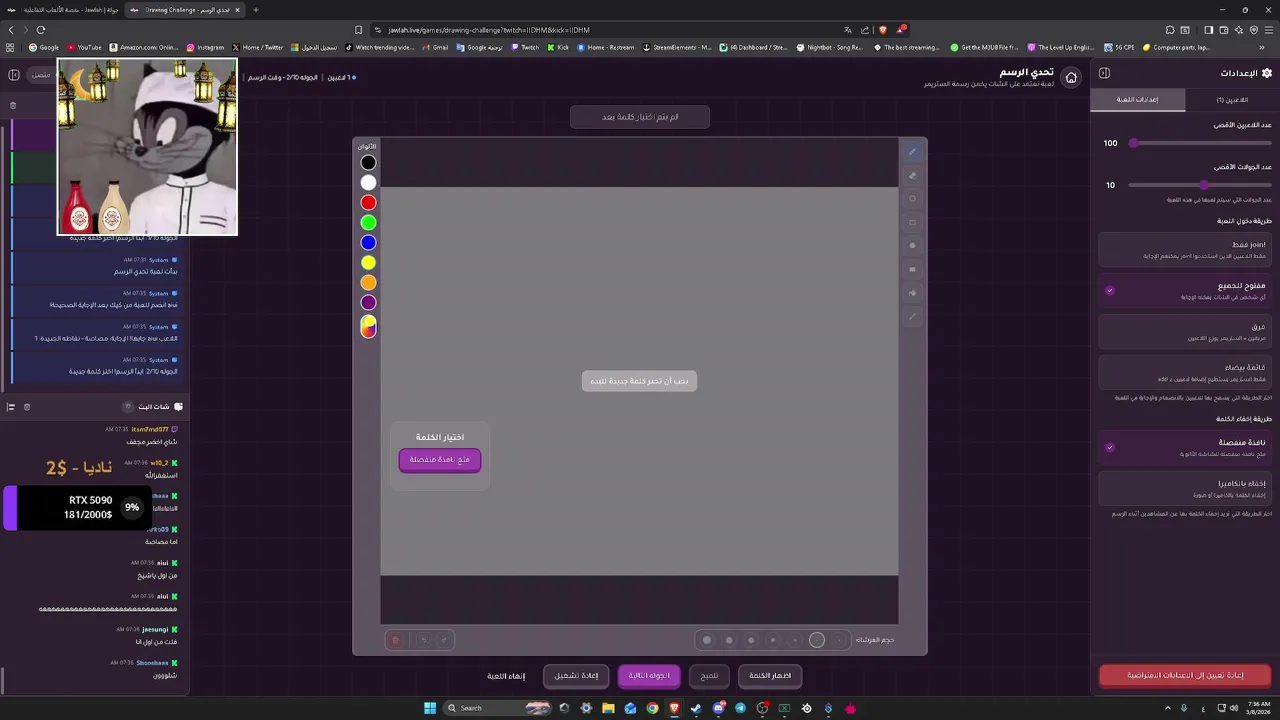Image resolution: width=1280 pixels, height=720 pixels.
Task: Open the YouTube bookmark
Action: coord(84,47)
